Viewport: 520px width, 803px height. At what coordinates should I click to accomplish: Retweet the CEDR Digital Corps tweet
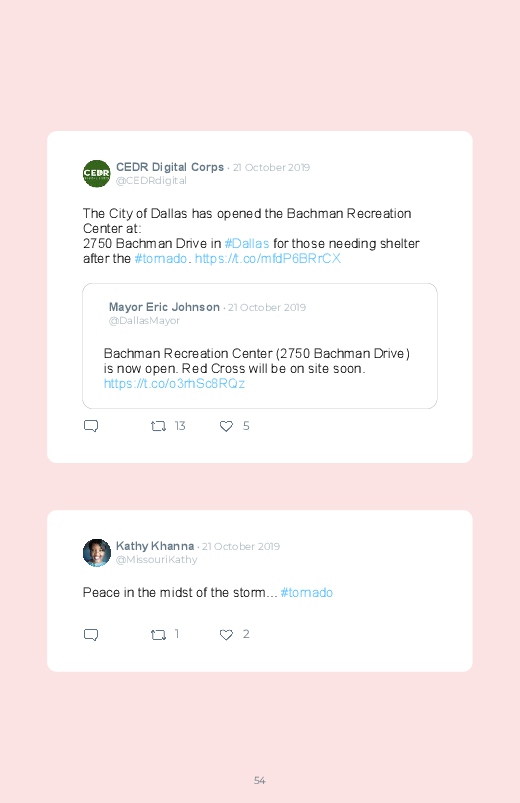click(158, 426)
